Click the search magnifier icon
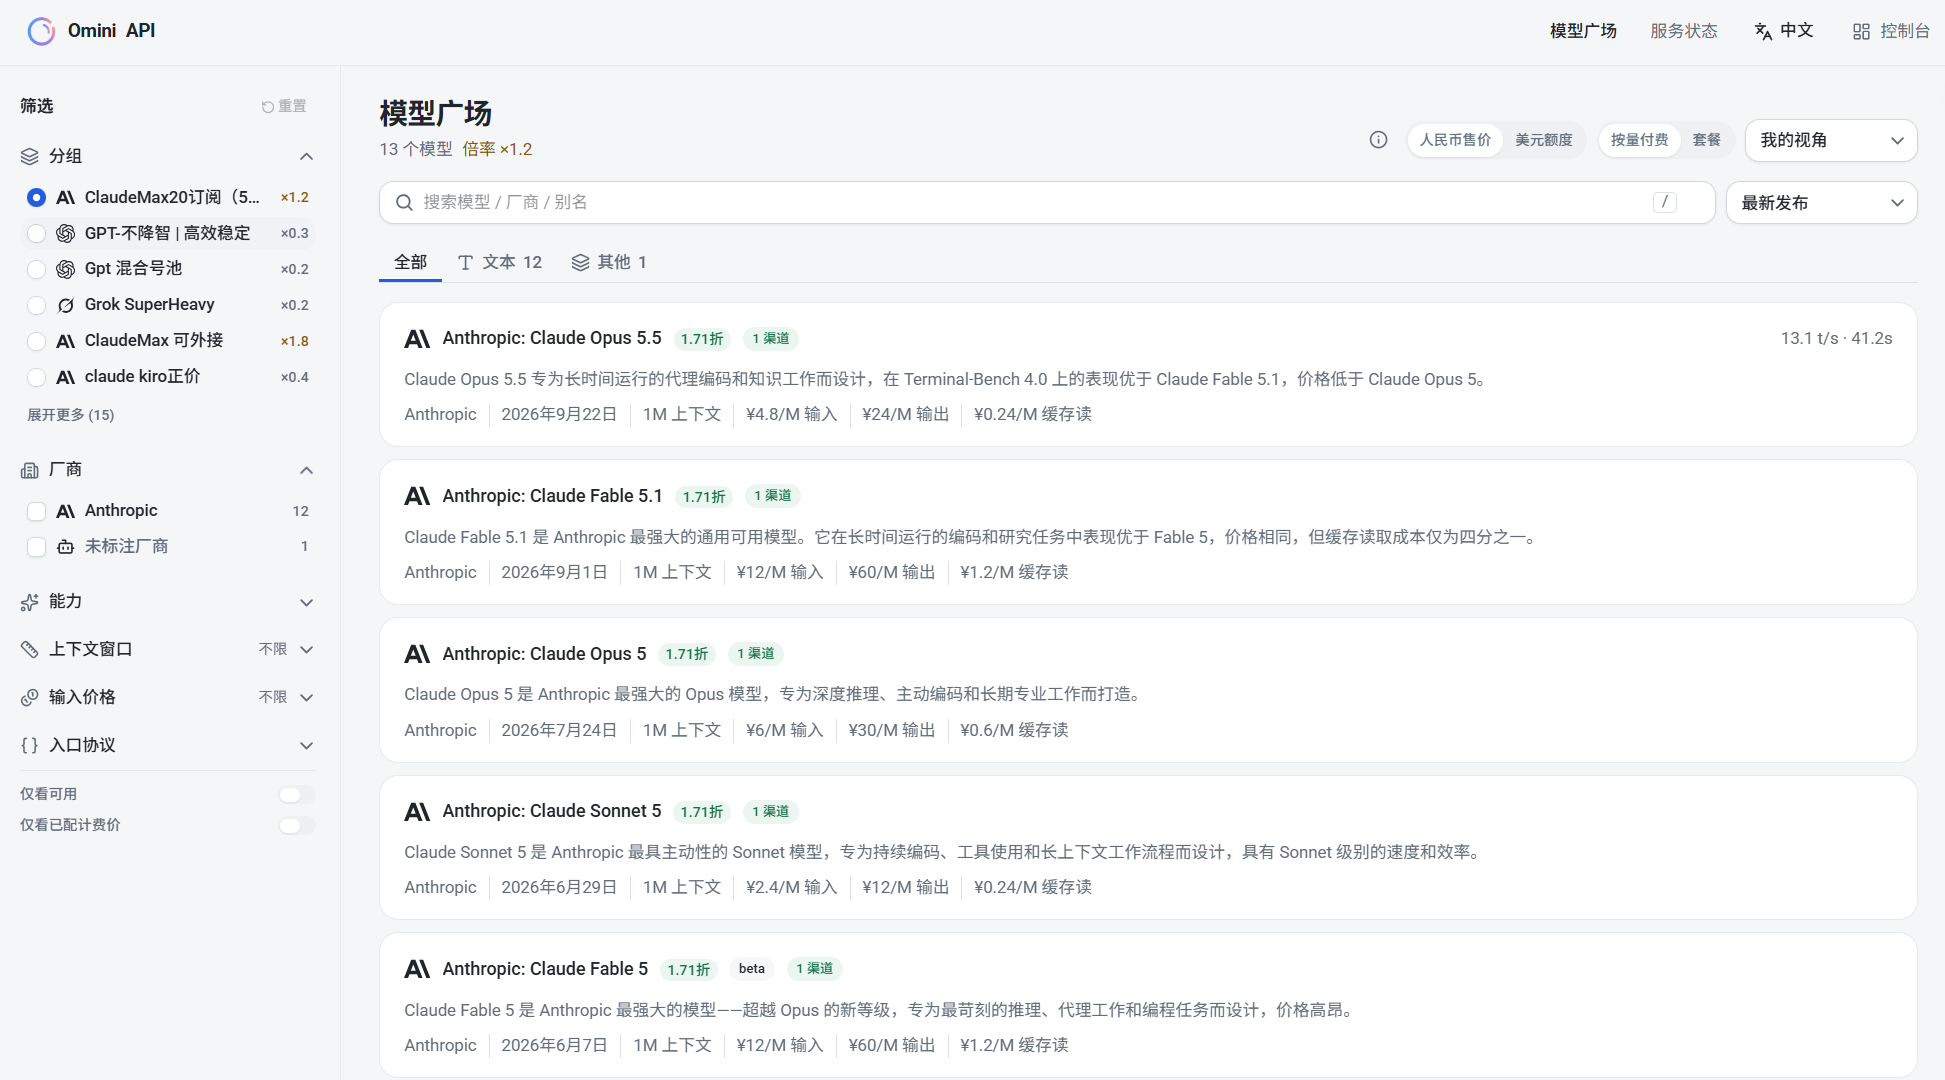This screenshot has width=1945, height=1080. coord(404,203)
